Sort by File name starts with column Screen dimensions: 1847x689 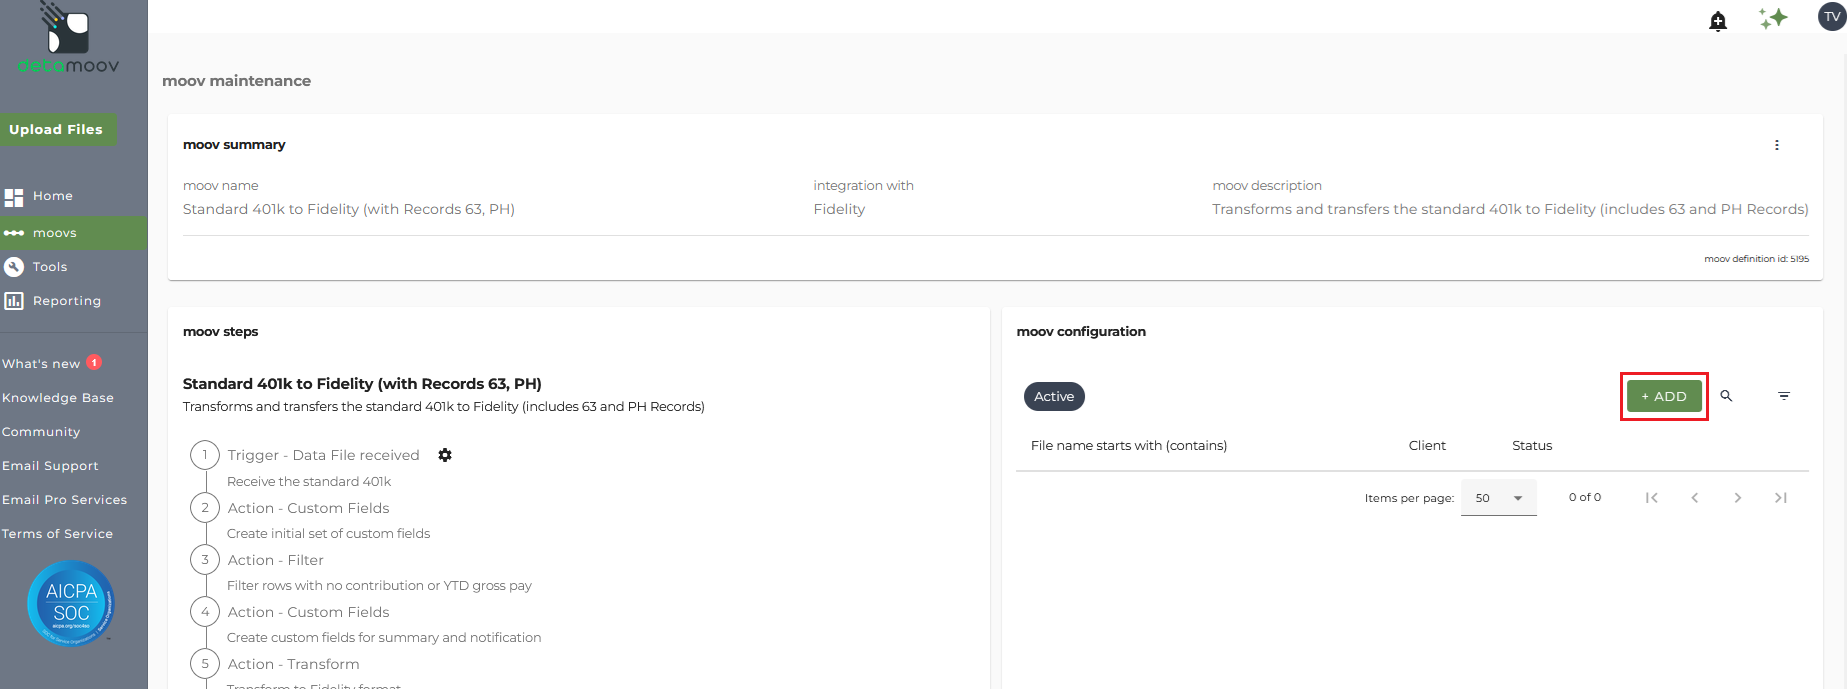1129,446
